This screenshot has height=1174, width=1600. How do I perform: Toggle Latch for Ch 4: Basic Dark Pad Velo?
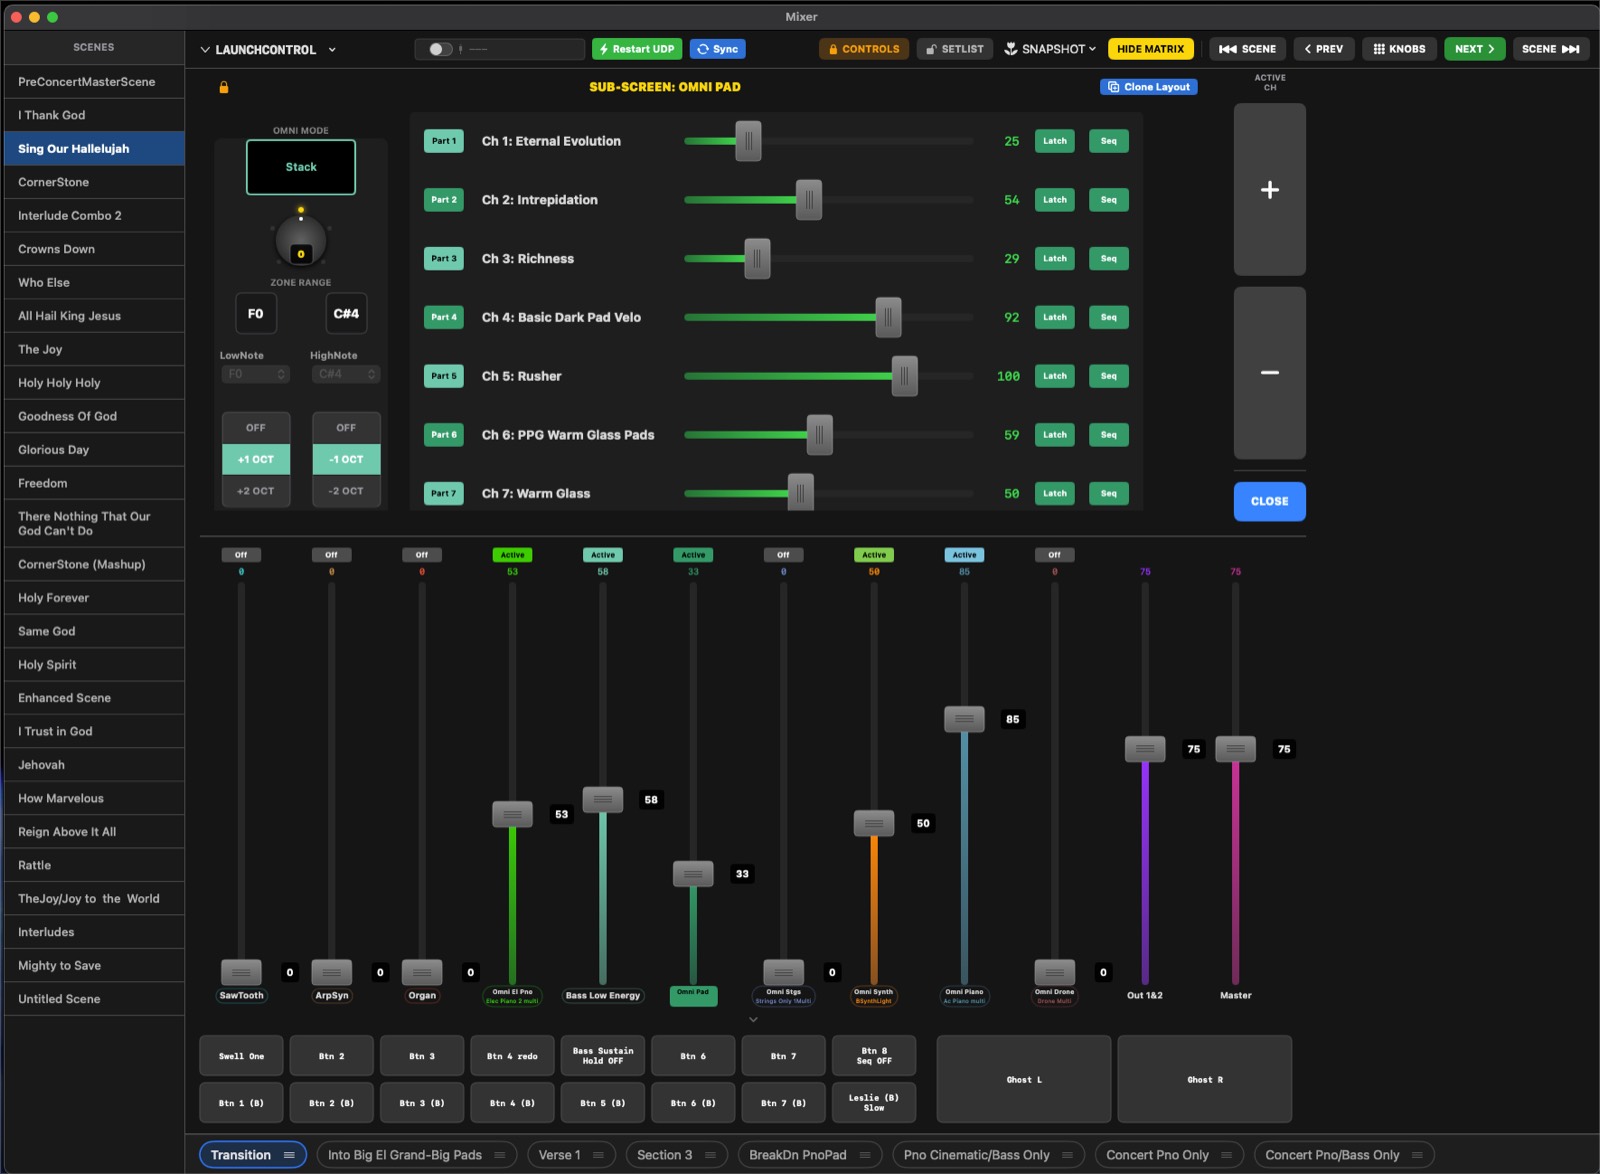(x=1055, y=317)
